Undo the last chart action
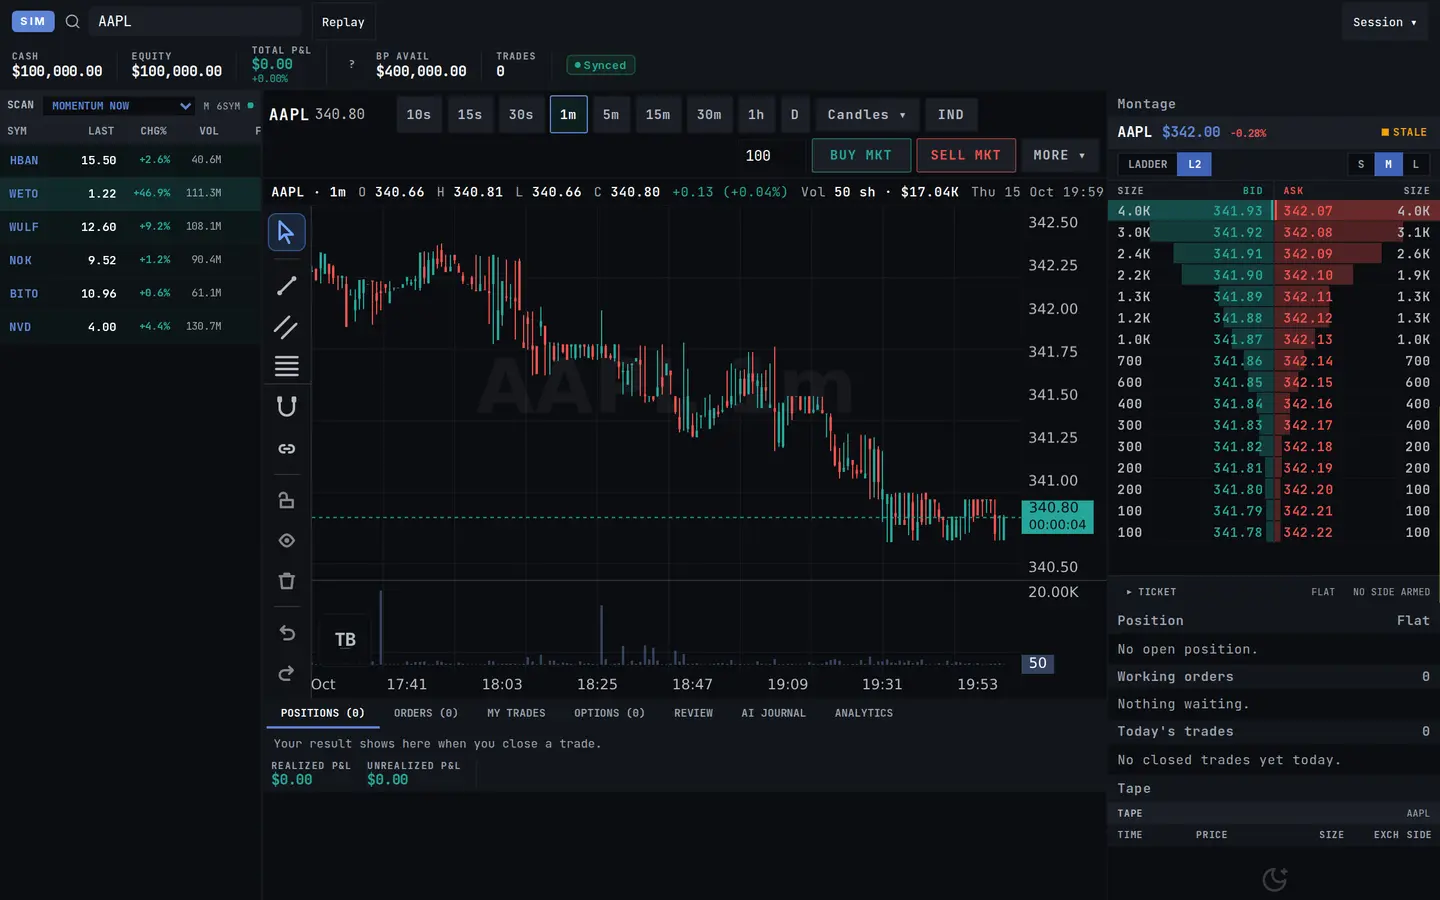 pos(286,633)
